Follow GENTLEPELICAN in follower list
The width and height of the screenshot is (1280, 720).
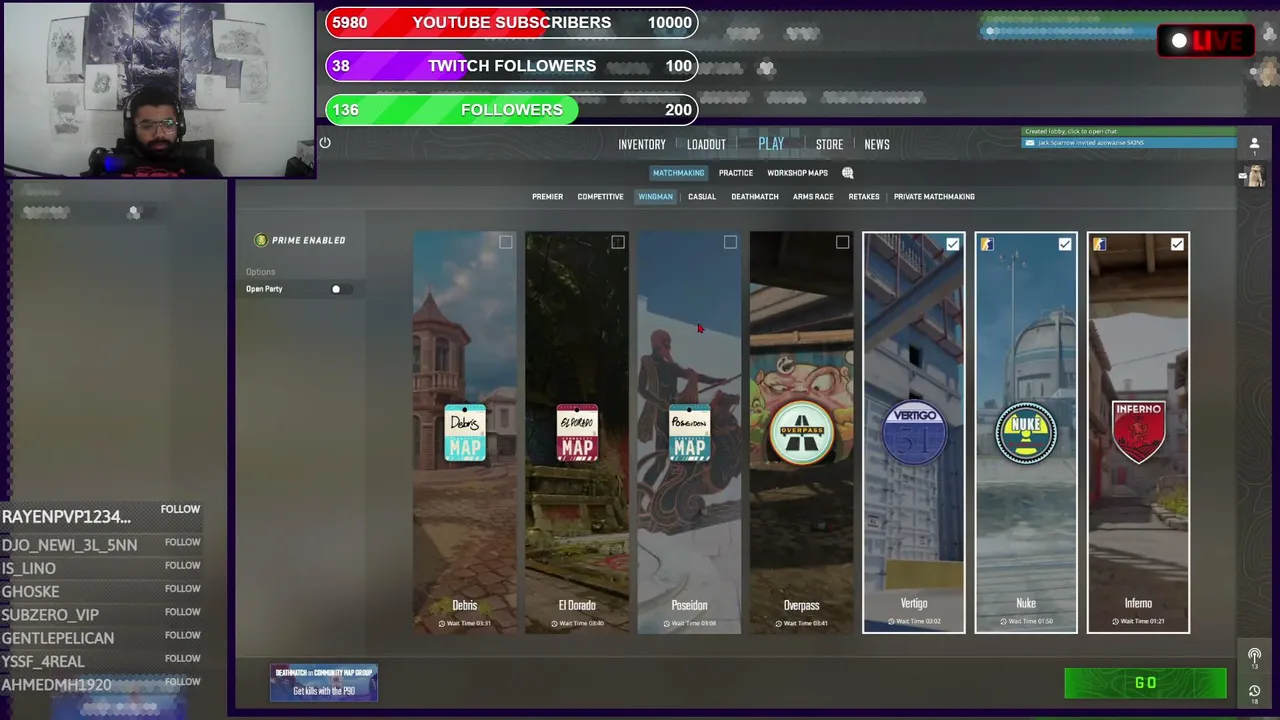(182, 635)
